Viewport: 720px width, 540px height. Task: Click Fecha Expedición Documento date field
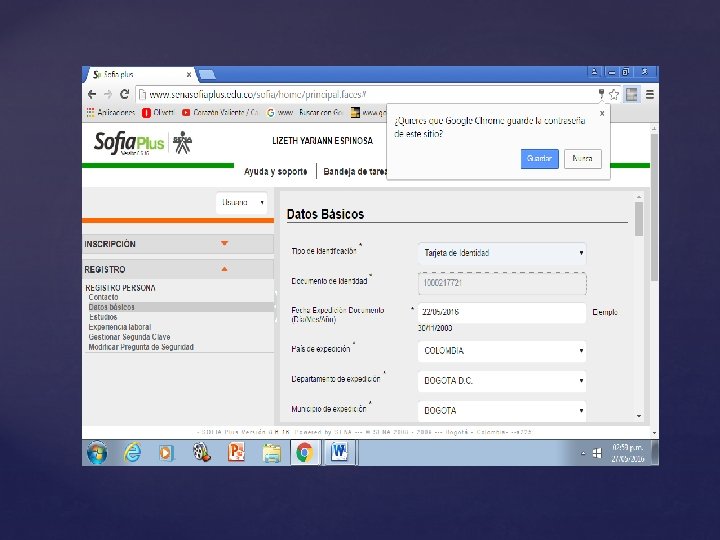(502, 312)
